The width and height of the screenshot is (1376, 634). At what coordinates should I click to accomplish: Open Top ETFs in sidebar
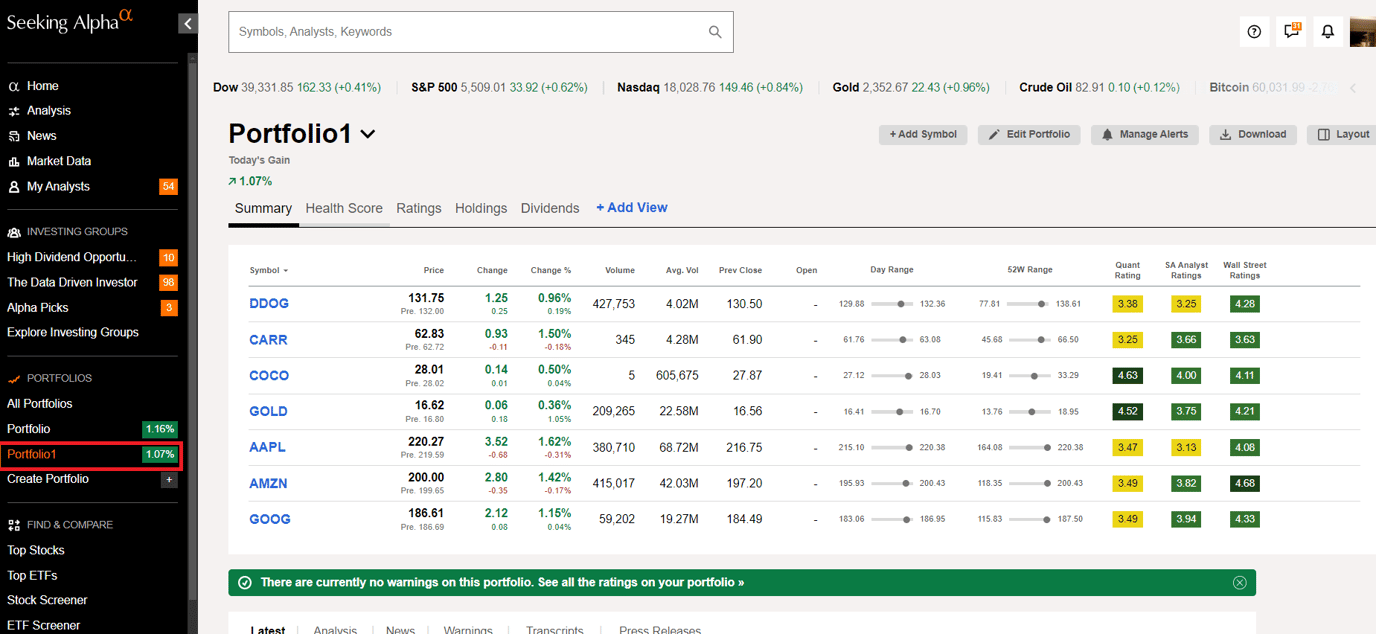pos(32,575)
